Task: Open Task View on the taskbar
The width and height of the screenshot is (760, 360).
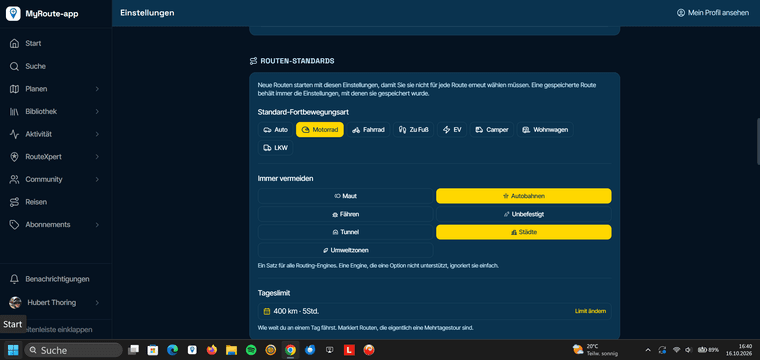Action: pyautogui.click(x=133, y=350)
